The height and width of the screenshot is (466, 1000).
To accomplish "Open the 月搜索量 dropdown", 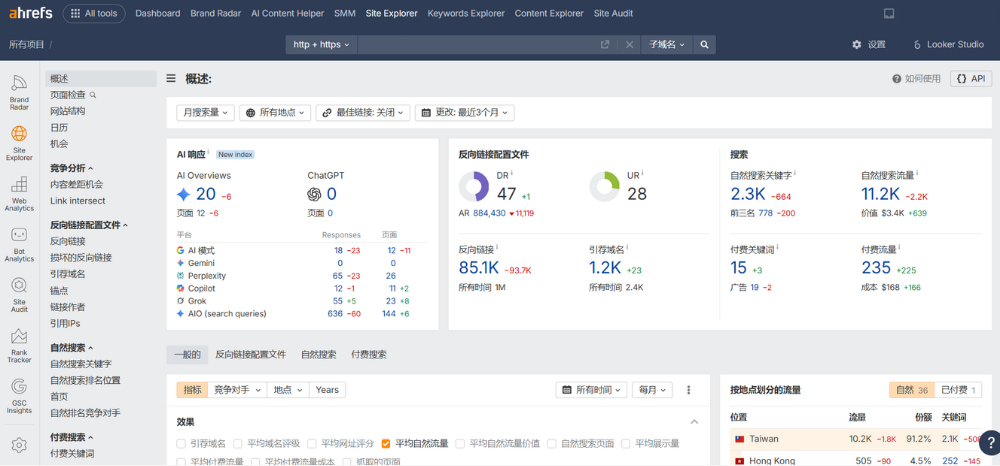I will [x=205, y=113].
